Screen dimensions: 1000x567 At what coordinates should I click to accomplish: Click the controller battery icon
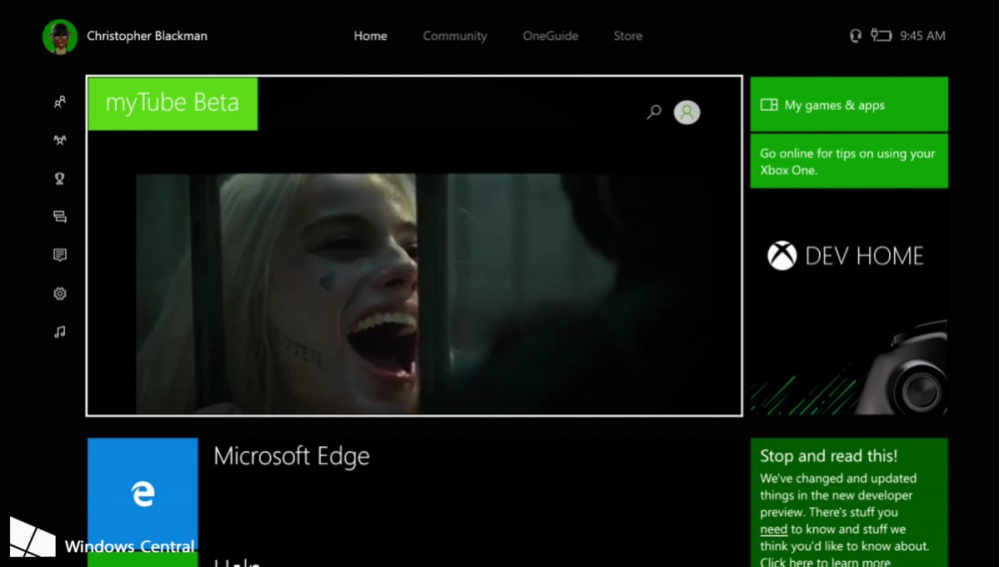click(x=880, y=36)
